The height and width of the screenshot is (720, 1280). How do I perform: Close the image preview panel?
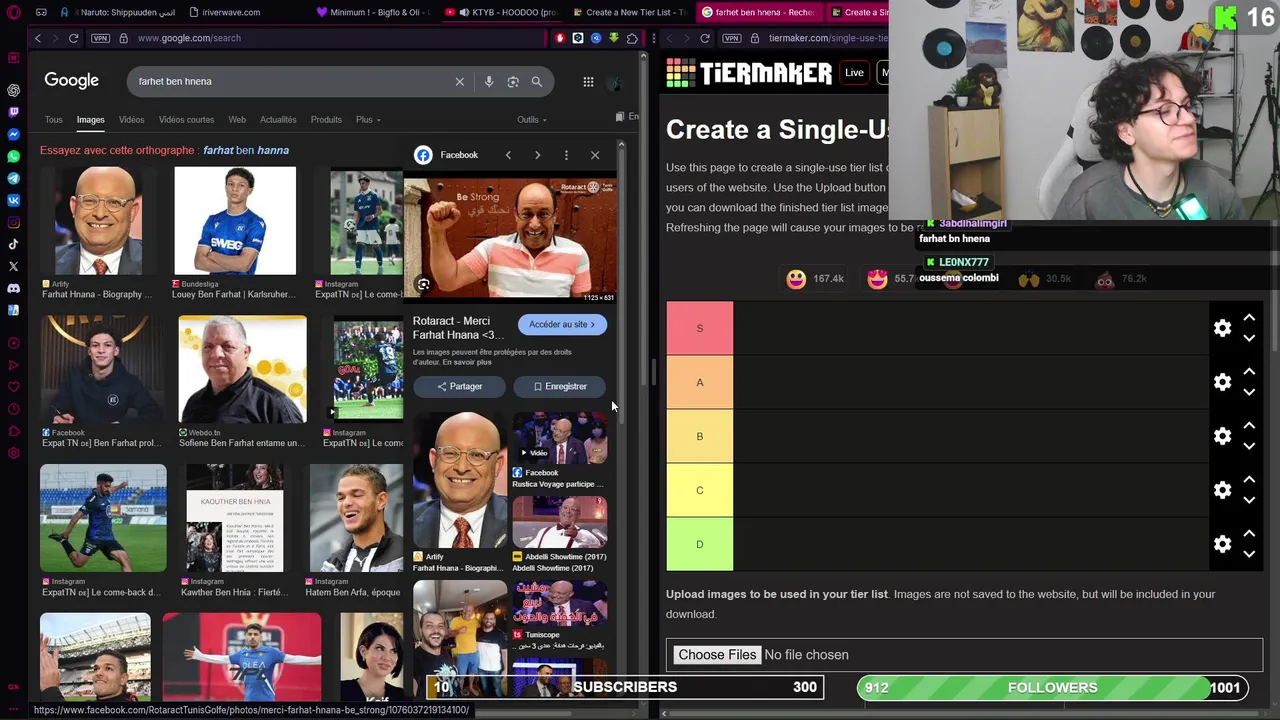point(595,155)
